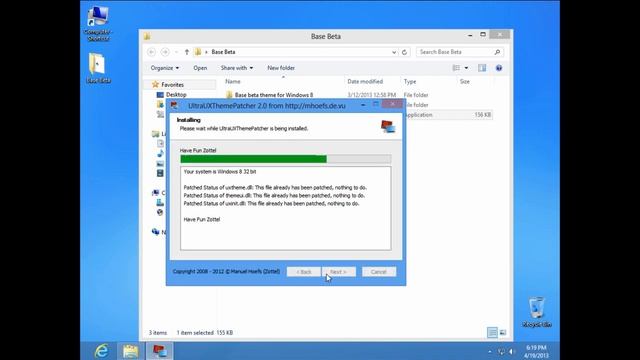The height and width of the screenshot is (360, 640).
Task: Open explorer Help icon
Action: [x=499, y=68]
